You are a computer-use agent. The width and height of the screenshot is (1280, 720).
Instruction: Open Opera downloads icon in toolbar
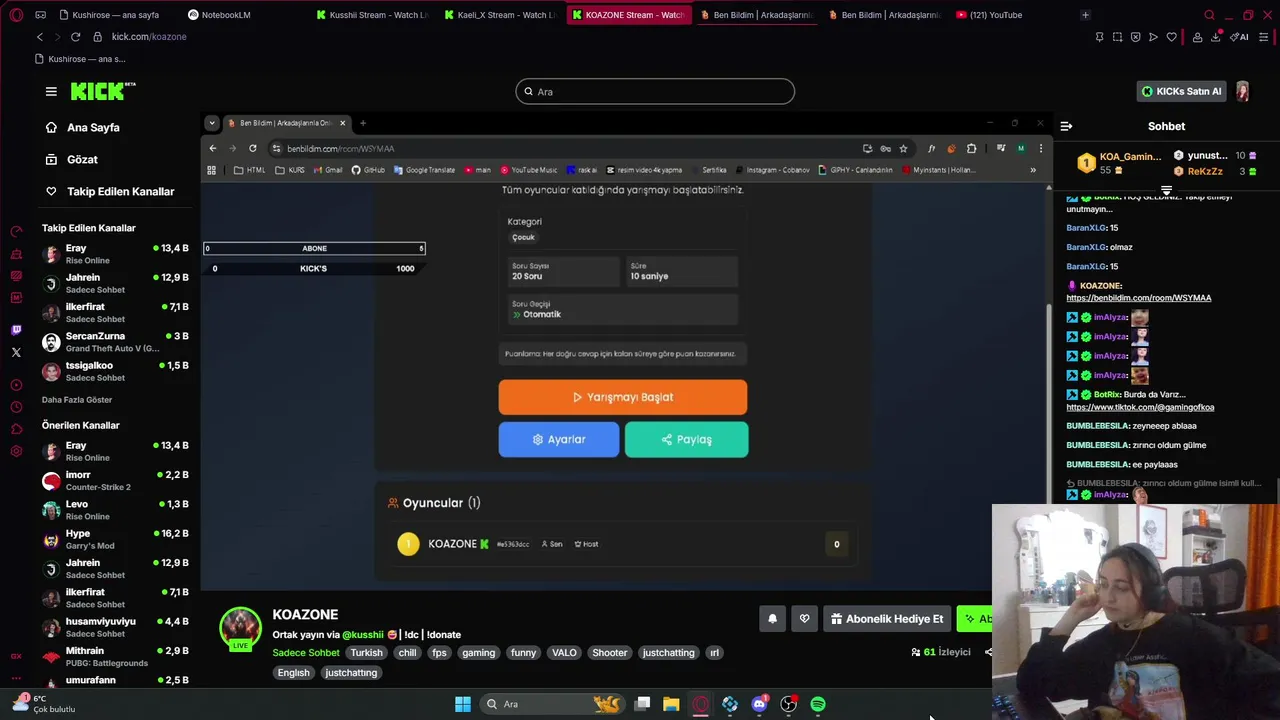(x=1215, y=37)
